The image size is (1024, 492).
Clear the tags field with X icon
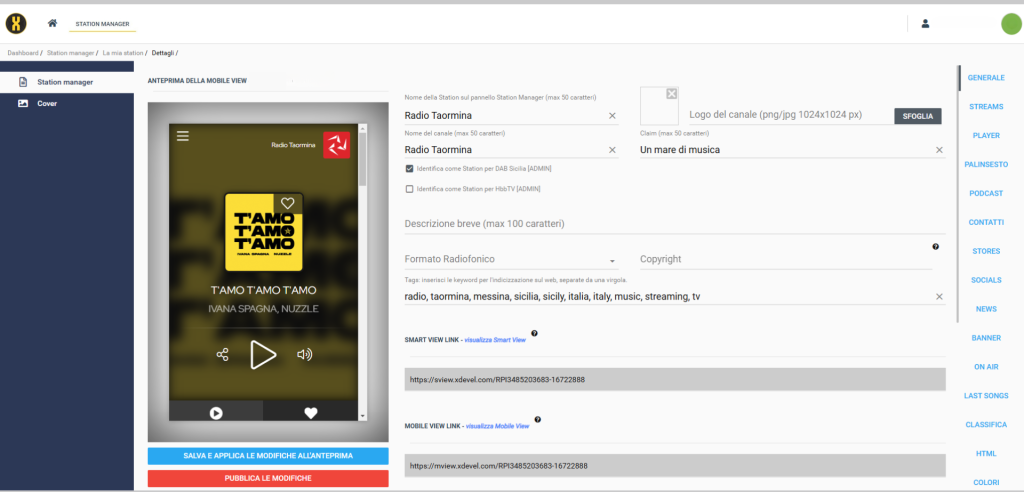click(x=939, y=297)
